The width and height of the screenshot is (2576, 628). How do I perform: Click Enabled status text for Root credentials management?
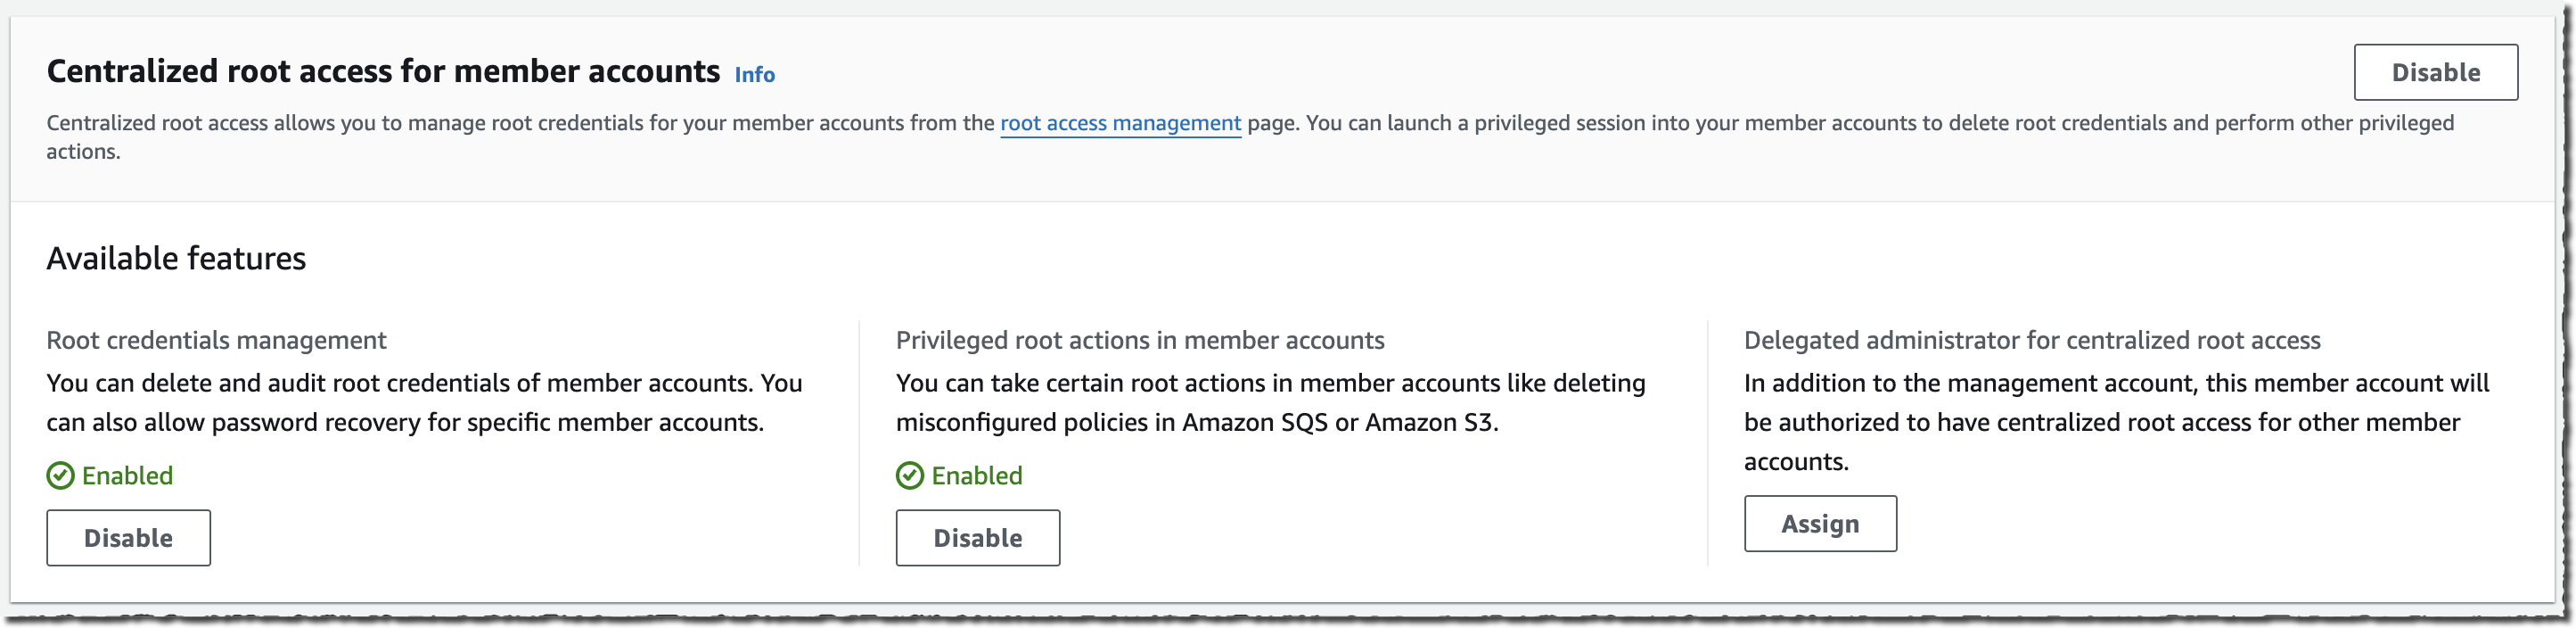[x=127, y=476]
